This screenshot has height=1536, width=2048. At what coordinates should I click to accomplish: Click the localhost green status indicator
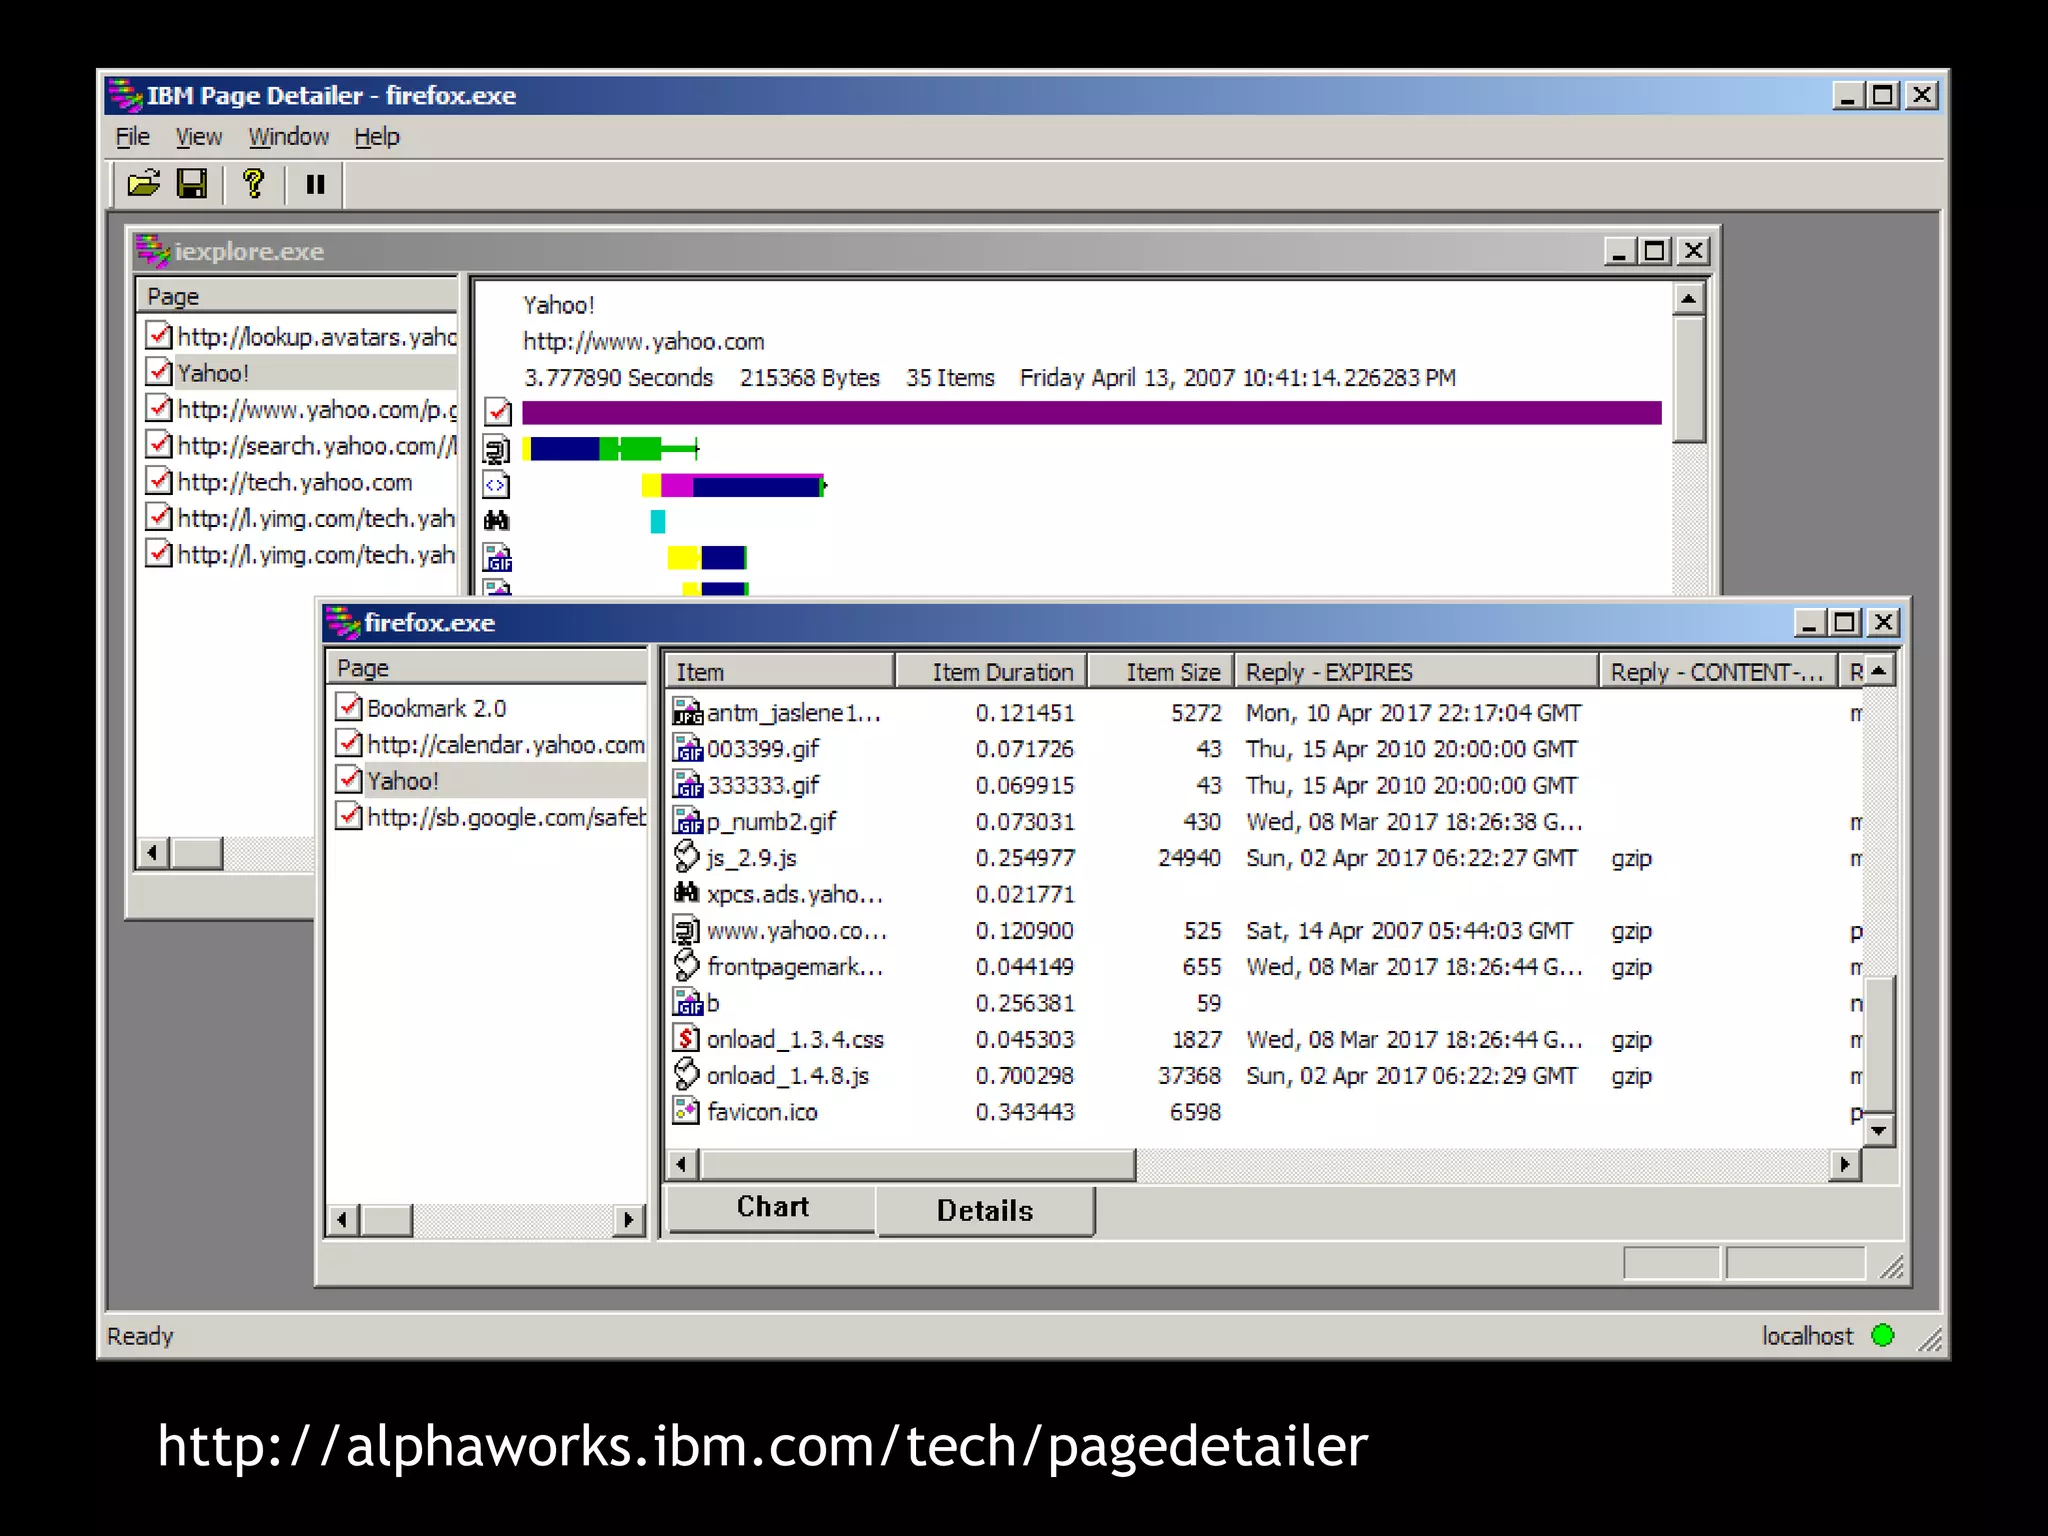click(1882, 1335)
